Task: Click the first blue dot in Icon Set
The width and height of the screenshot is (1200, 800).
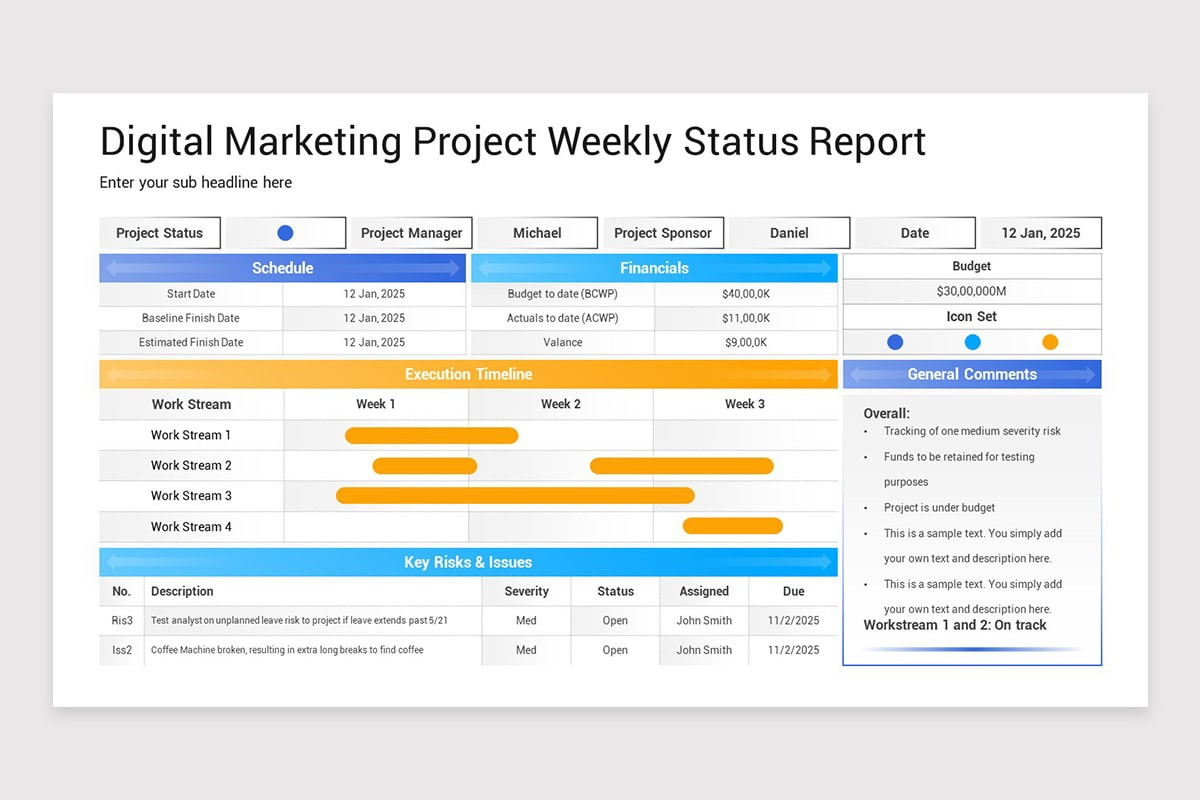Action: (893, 341)
